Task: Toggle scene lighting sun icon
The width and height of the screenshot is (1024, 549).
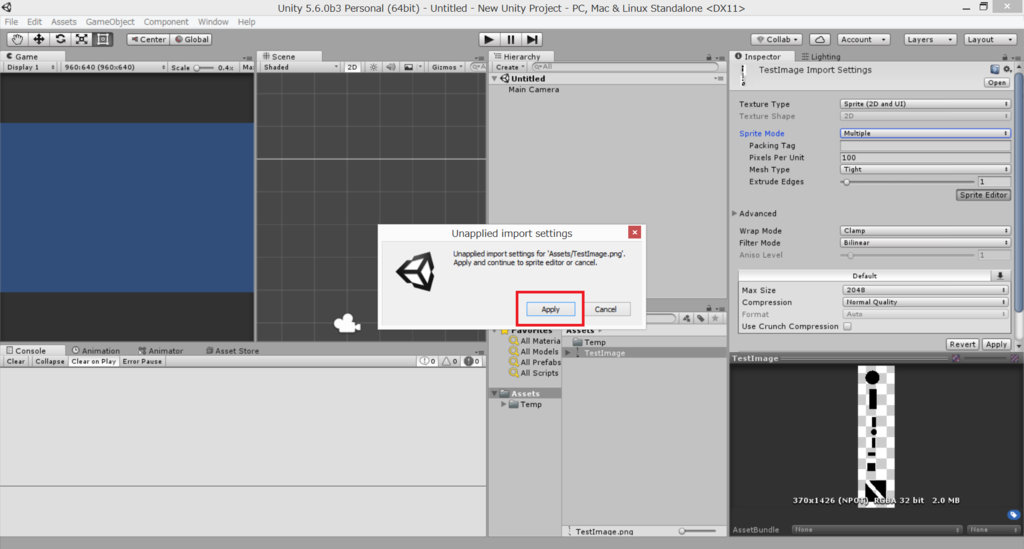Action: pyautogui.click(x=374, y=67)
